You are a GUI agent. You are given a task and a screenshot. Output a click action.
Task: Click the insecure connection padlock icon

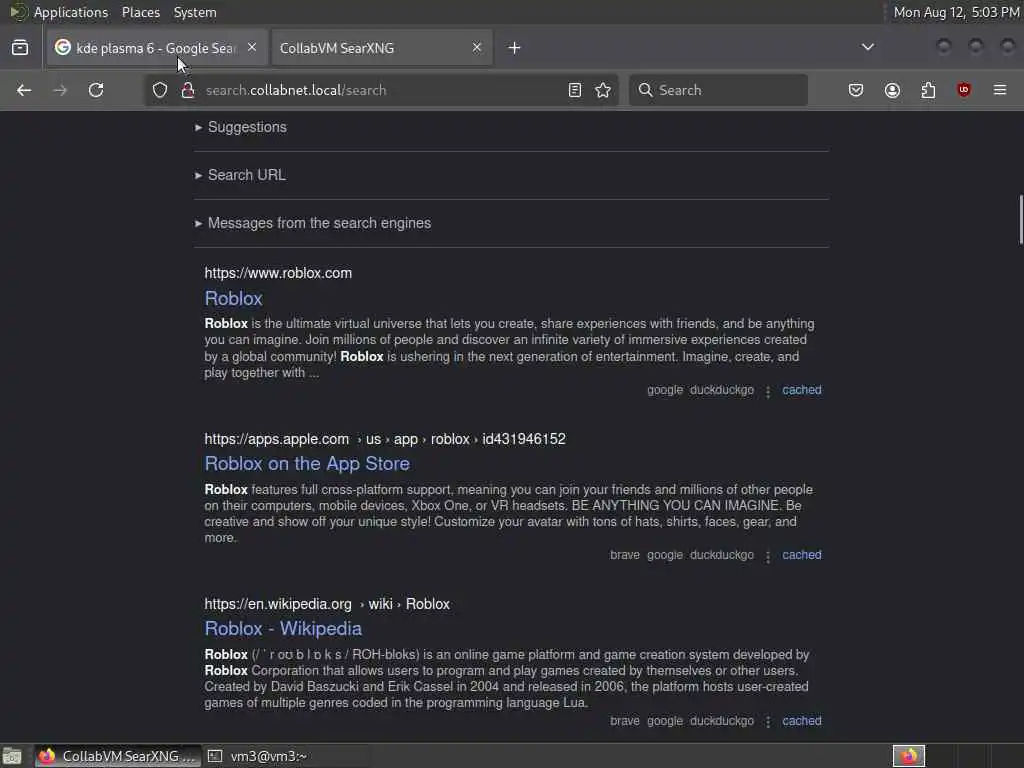coord(188,90)
